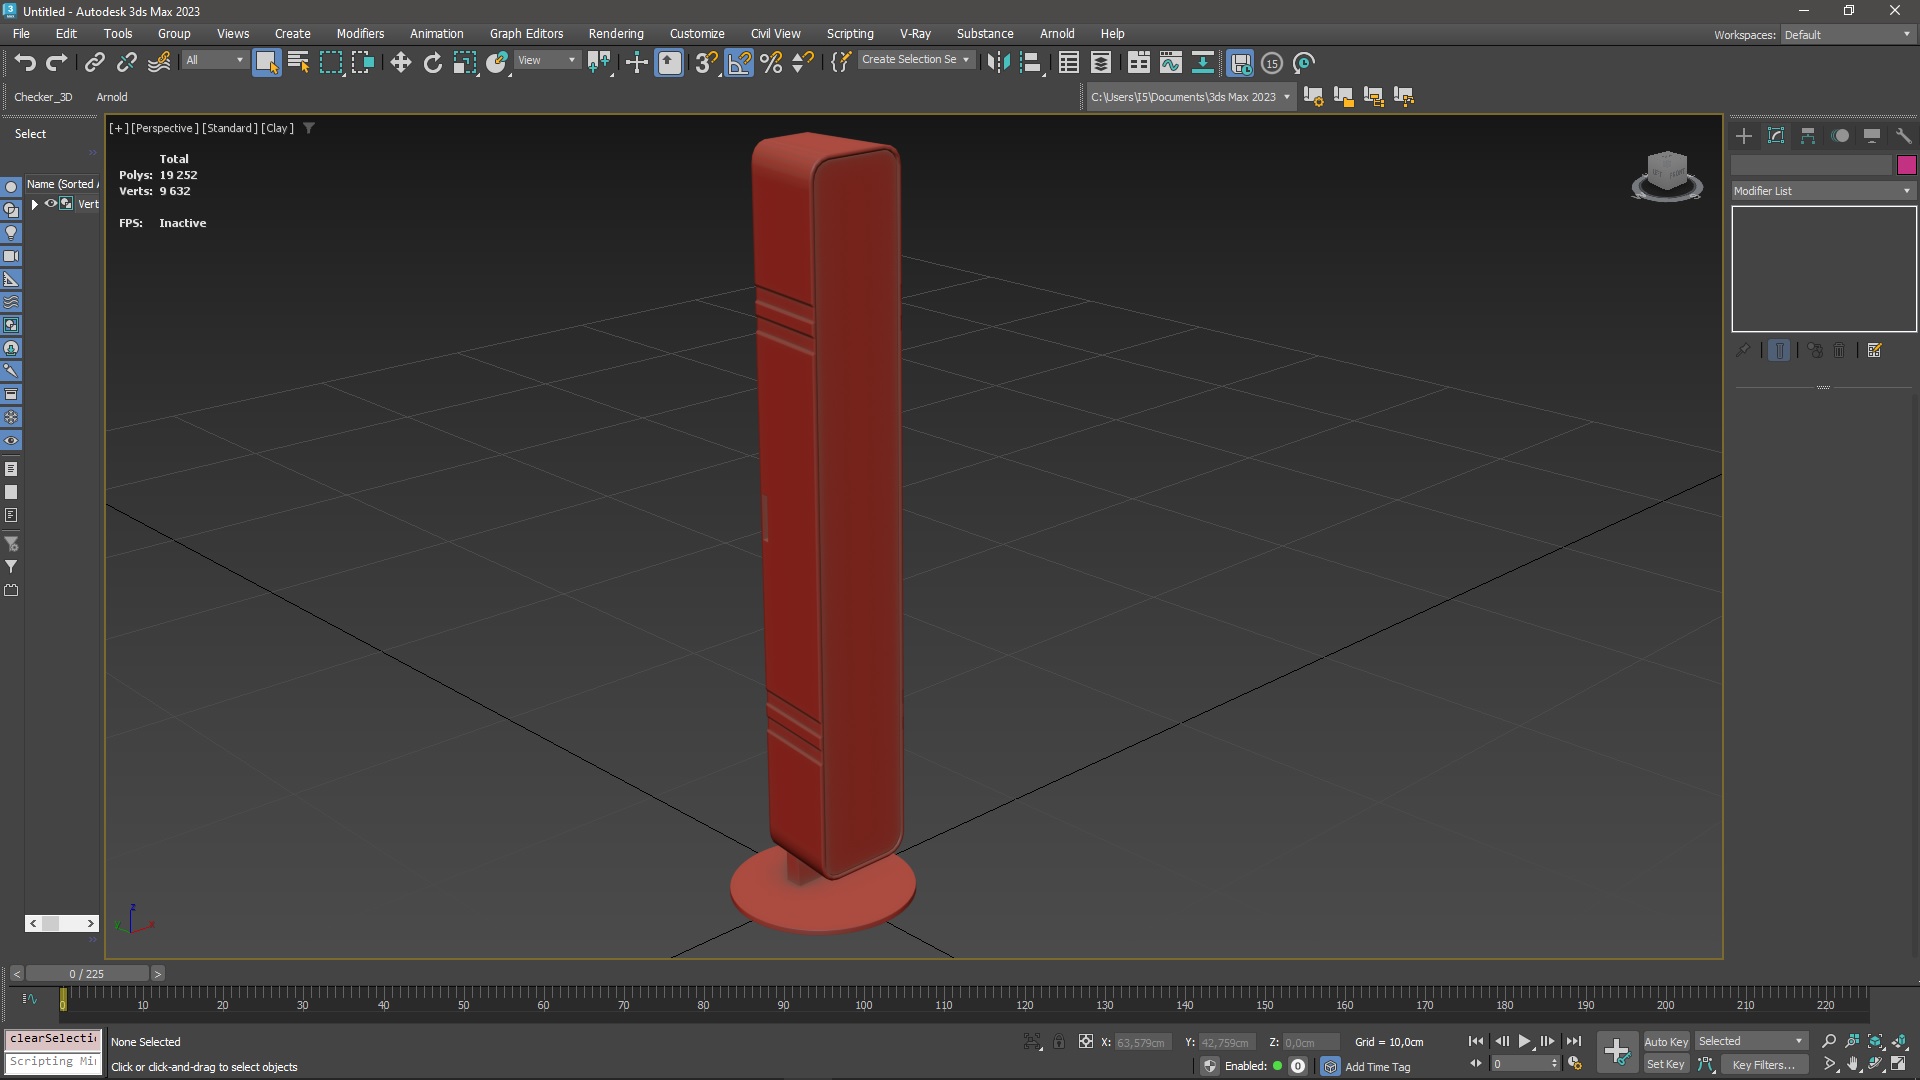Click the Undo arrow icon

pyautogui.click(x=25, y=62)
